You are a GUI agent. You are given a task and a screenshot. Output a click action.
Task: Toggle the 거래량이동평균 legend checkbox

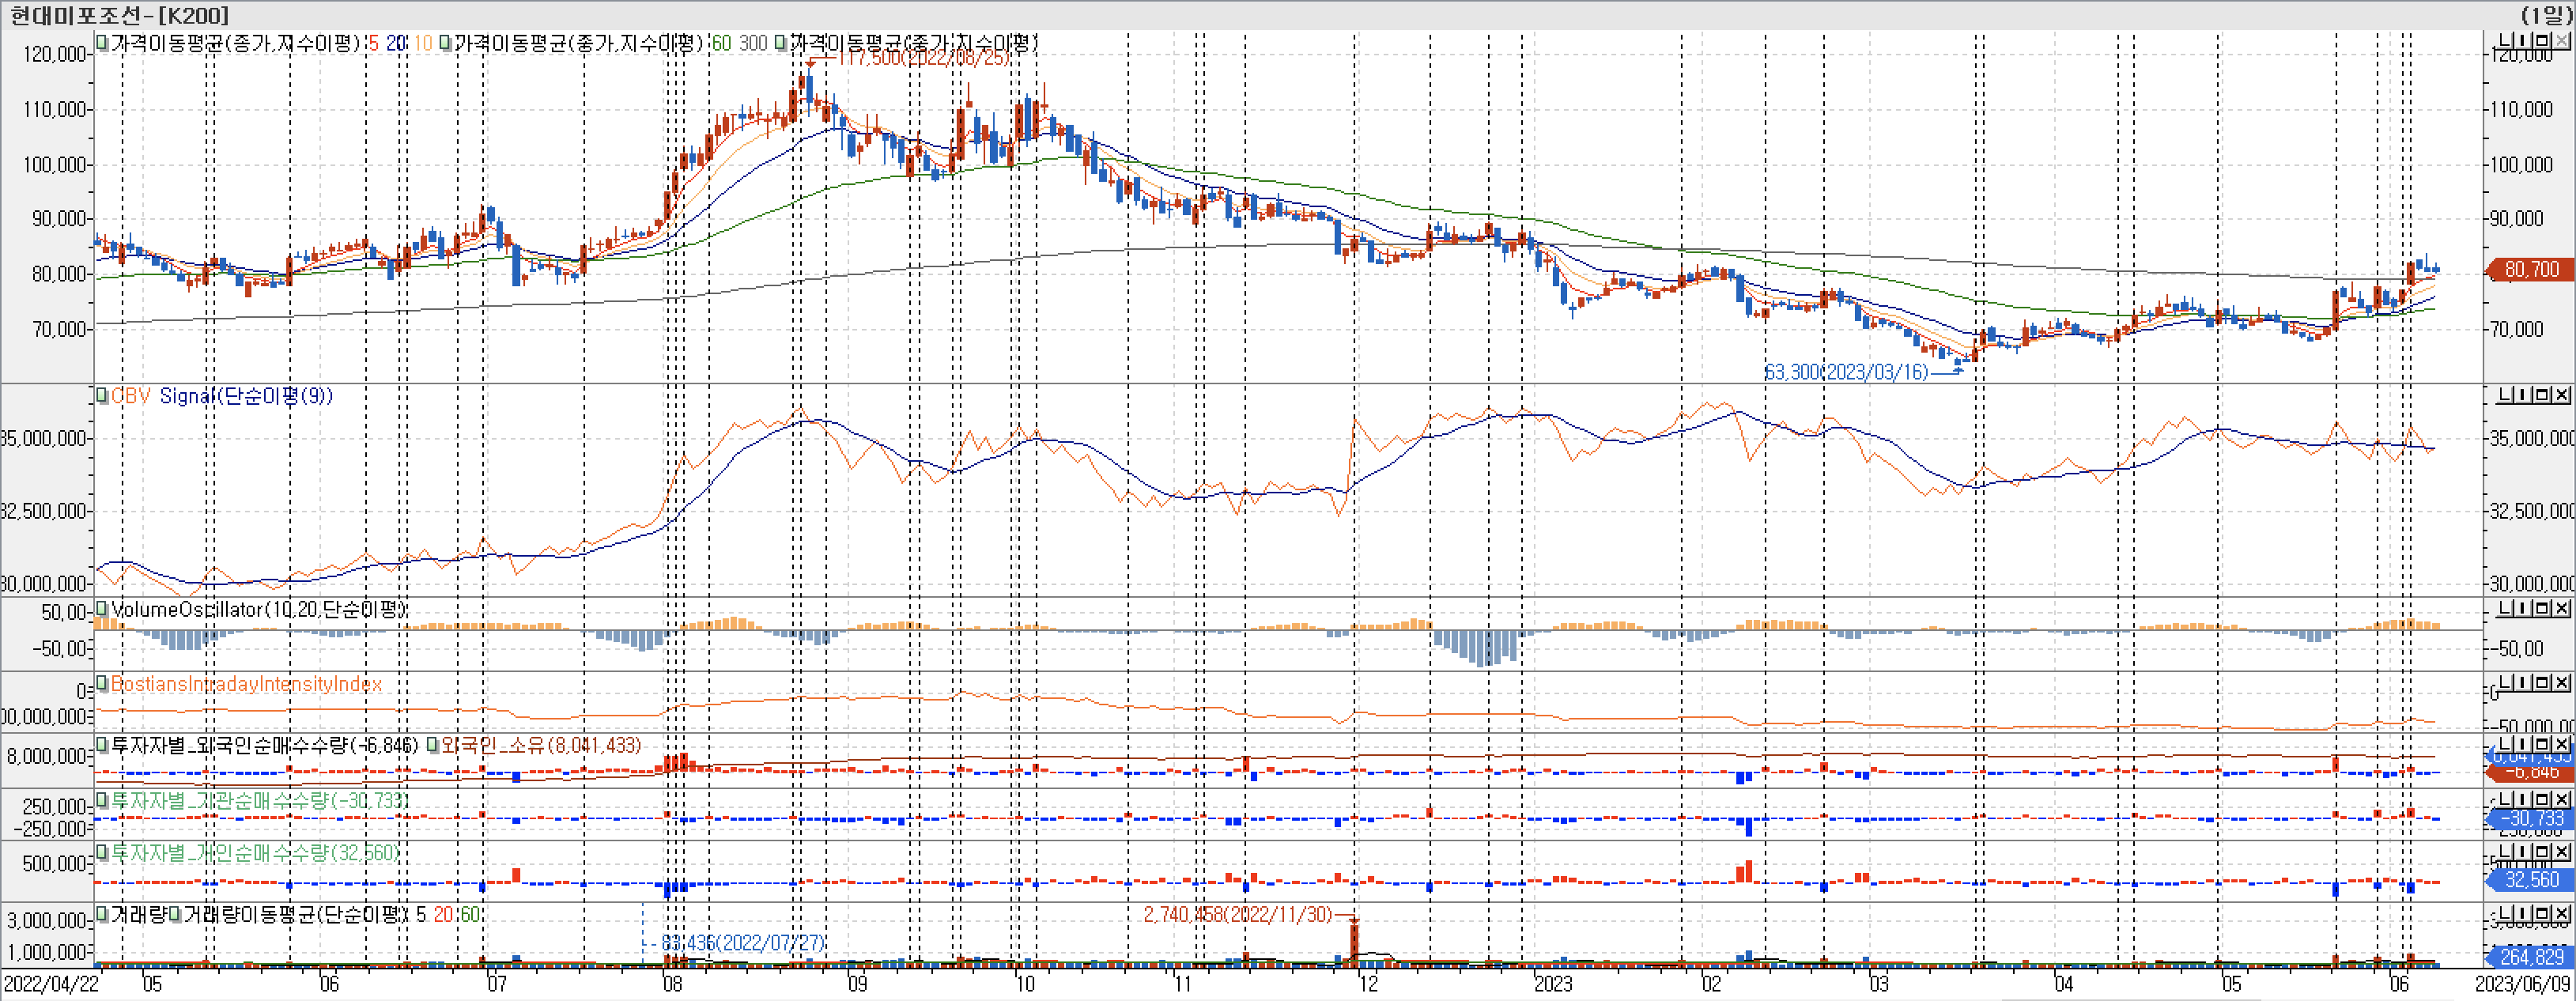click(175, 915)
